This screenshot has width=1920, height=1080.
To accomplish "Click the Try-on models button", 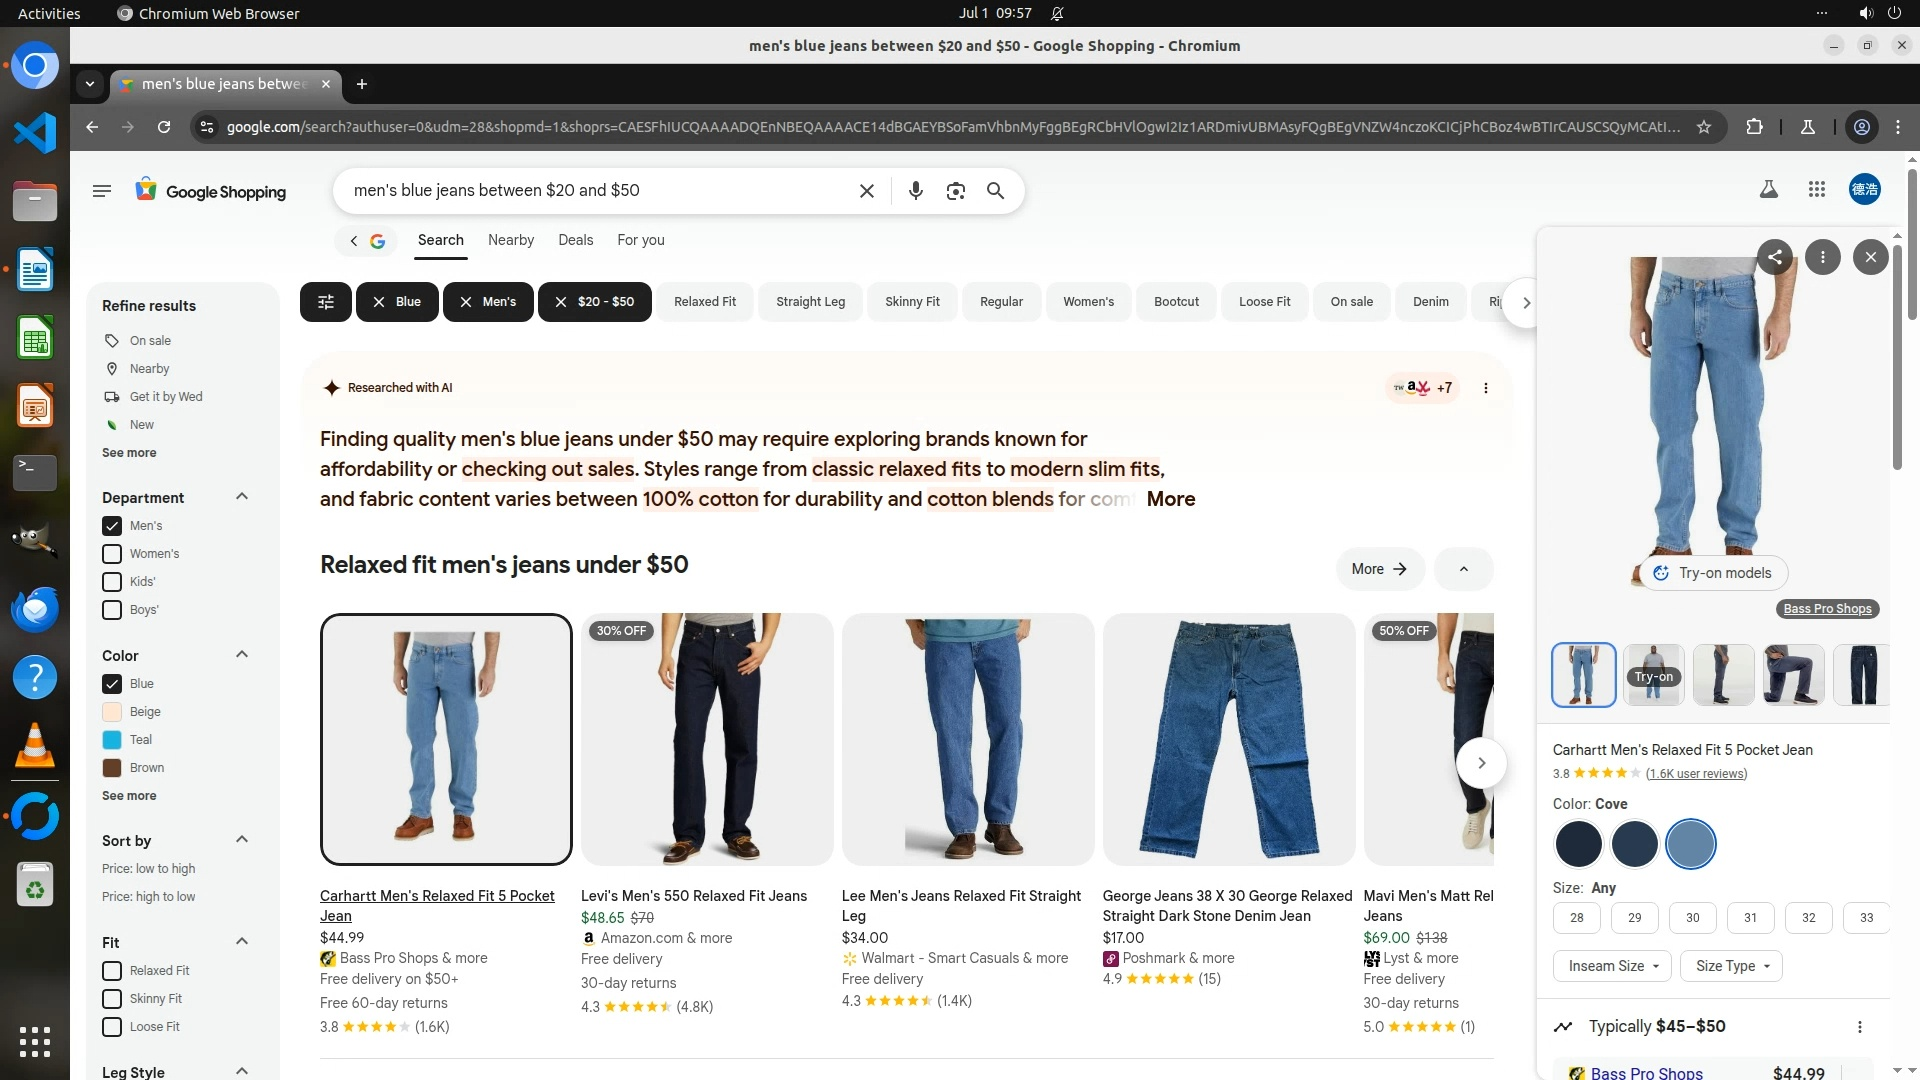I will [1713, 573].
